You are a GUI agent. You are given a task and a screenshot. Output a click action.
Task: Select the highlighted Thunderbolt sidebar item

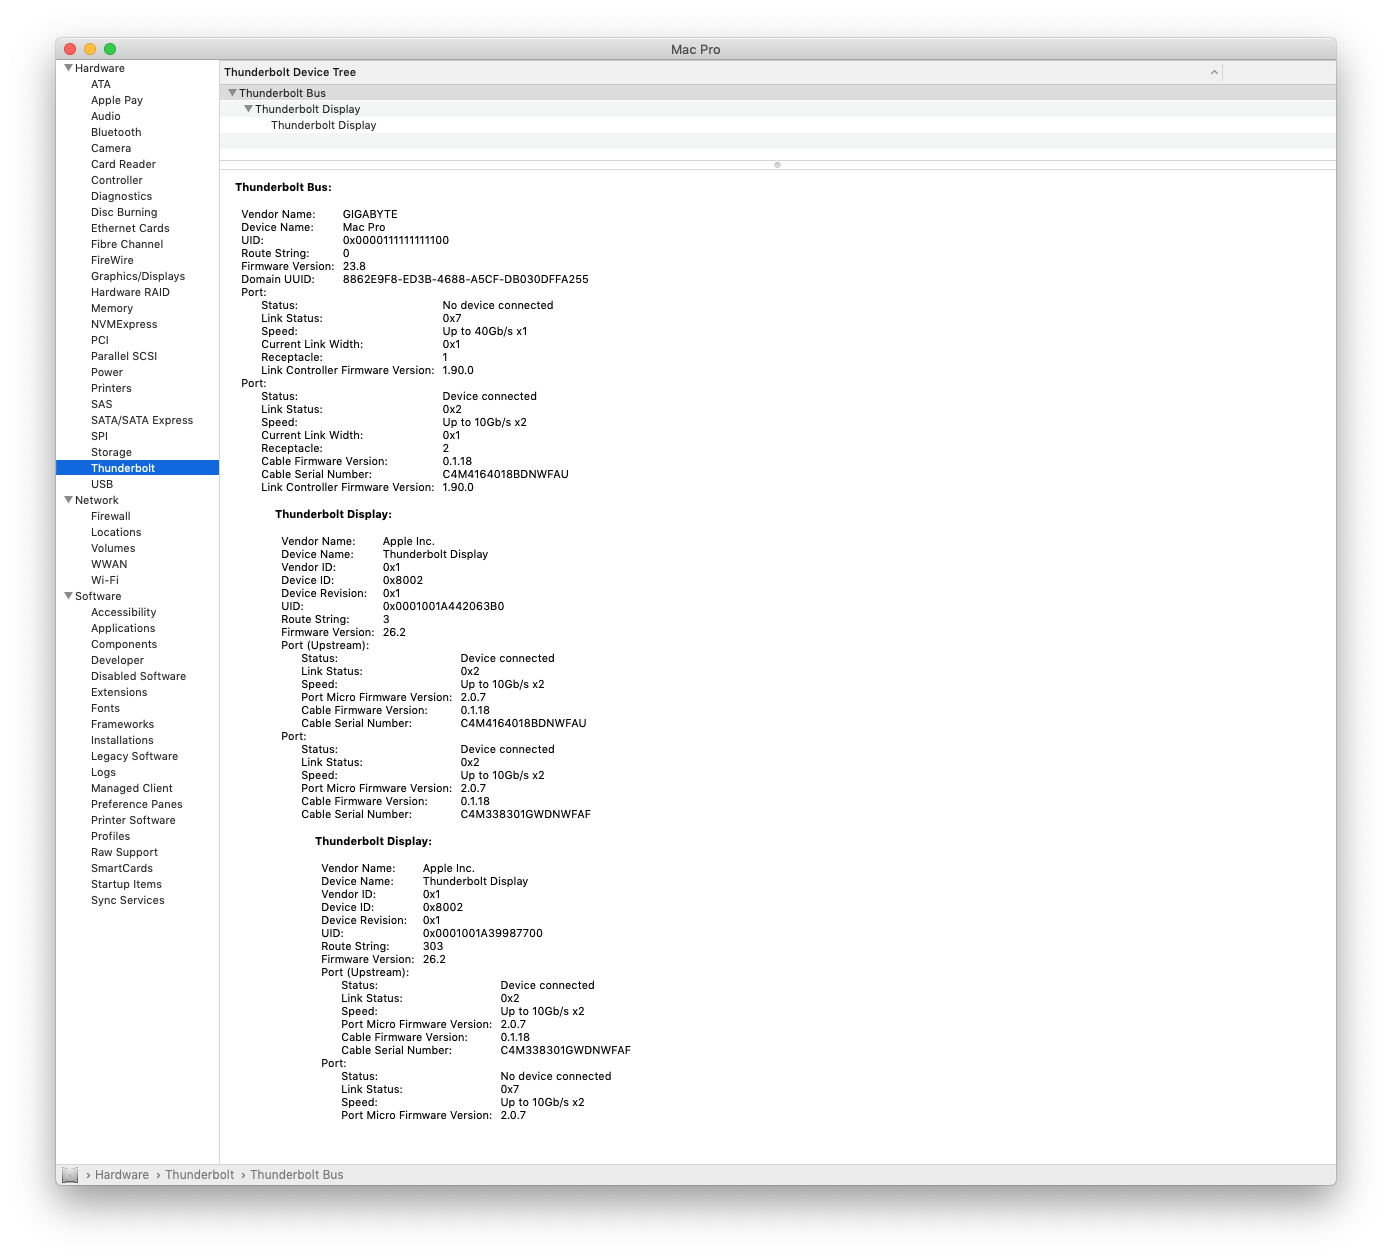pos(137,468)
